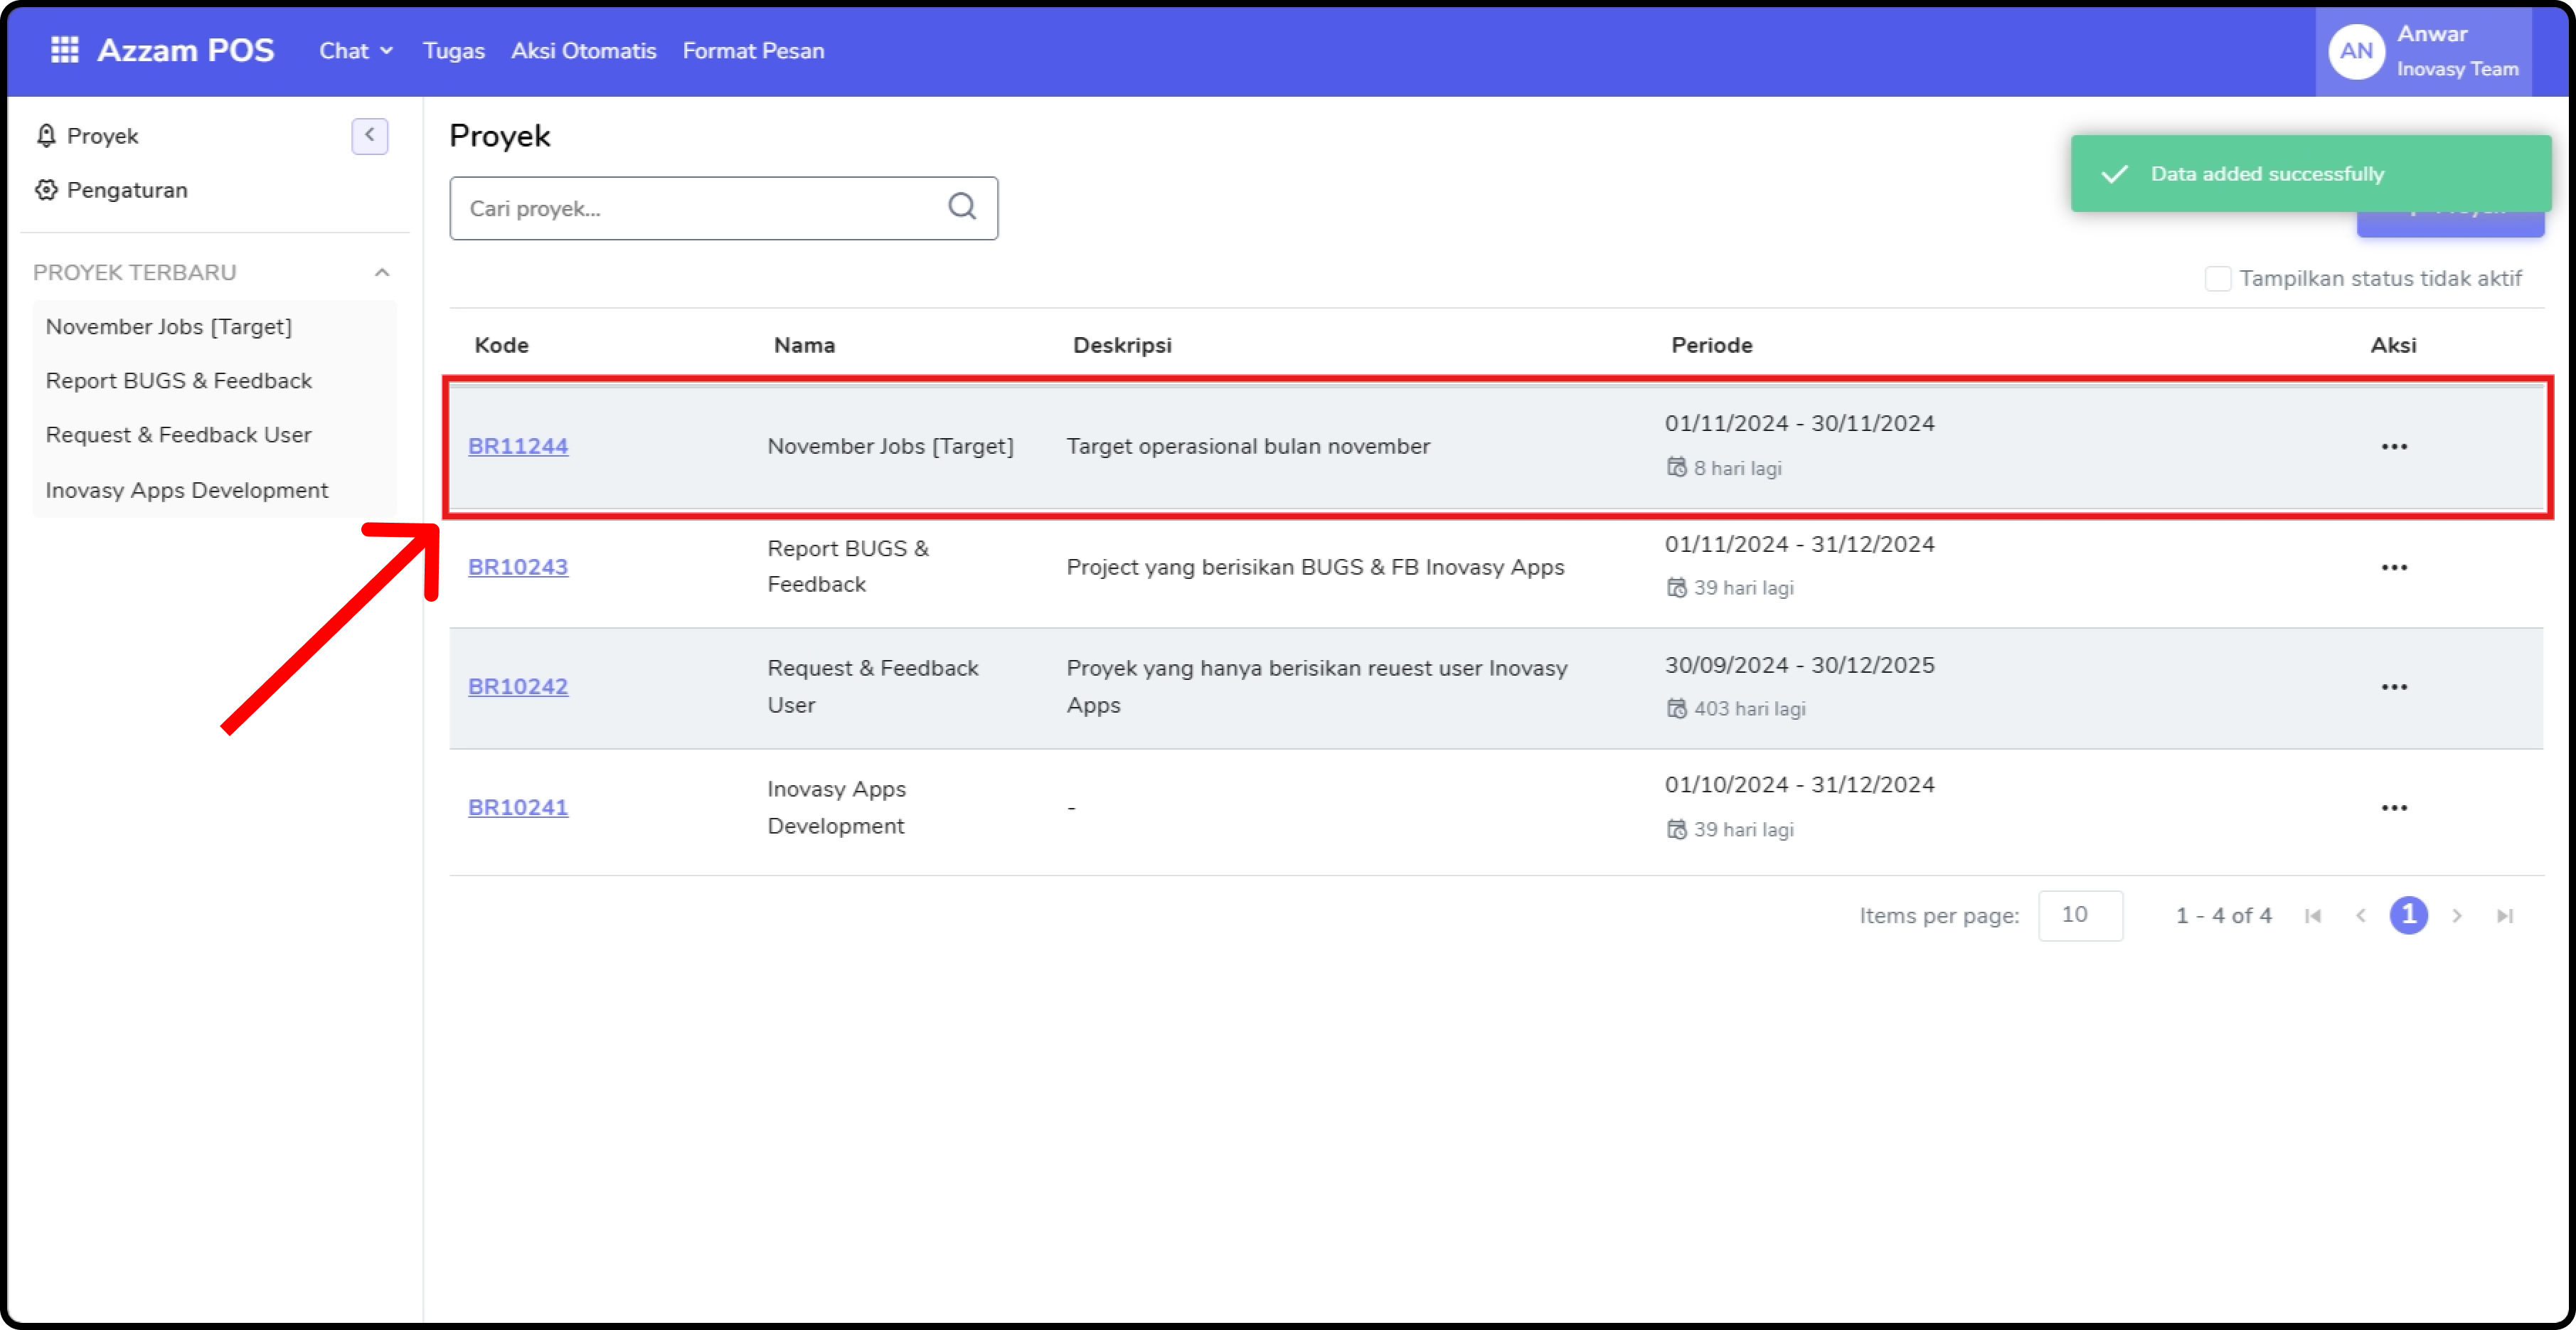
Task: Enable Tampilkan status tidak aktif checkbox
Action: pos(2217,278)
